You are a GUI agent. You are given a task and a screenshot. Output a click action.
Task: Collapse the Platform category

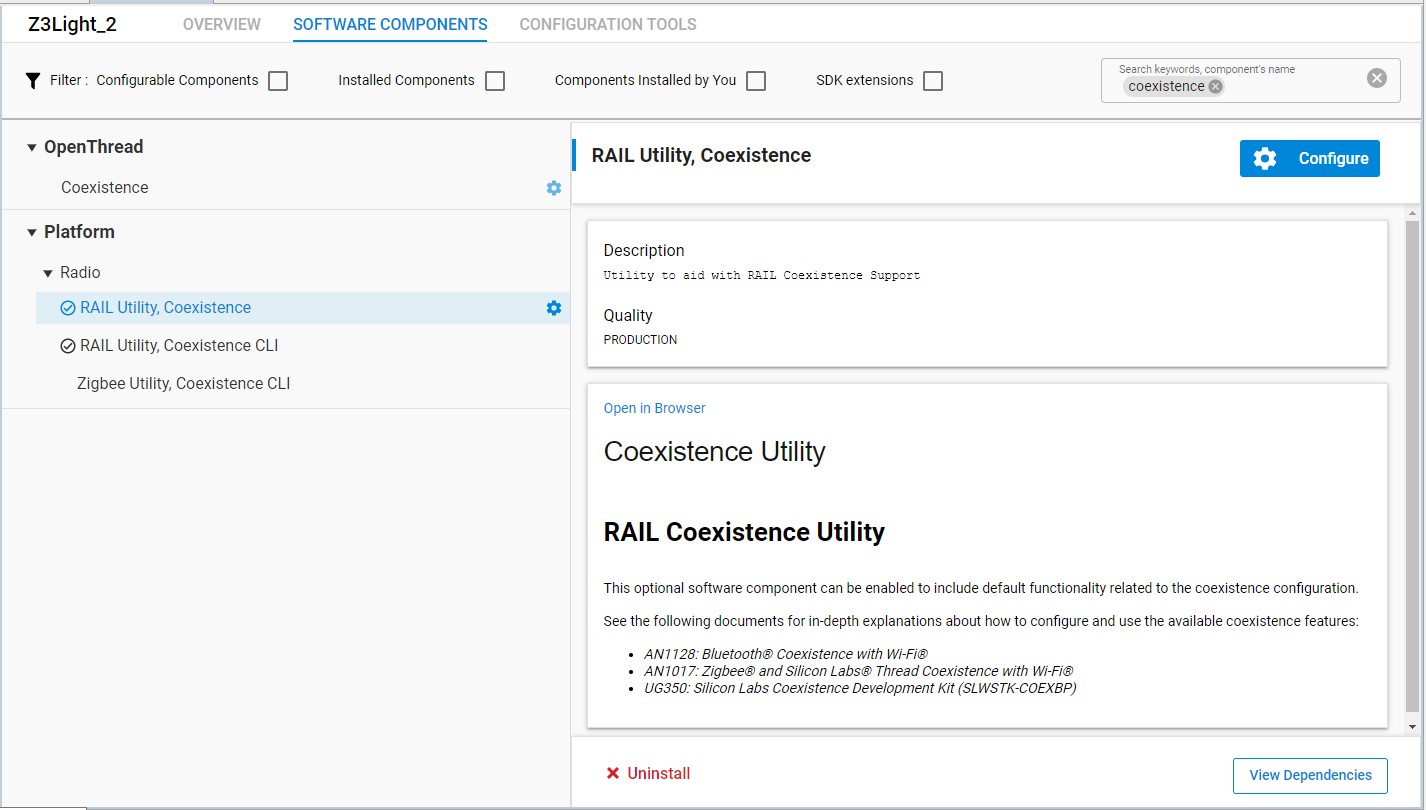32,233
